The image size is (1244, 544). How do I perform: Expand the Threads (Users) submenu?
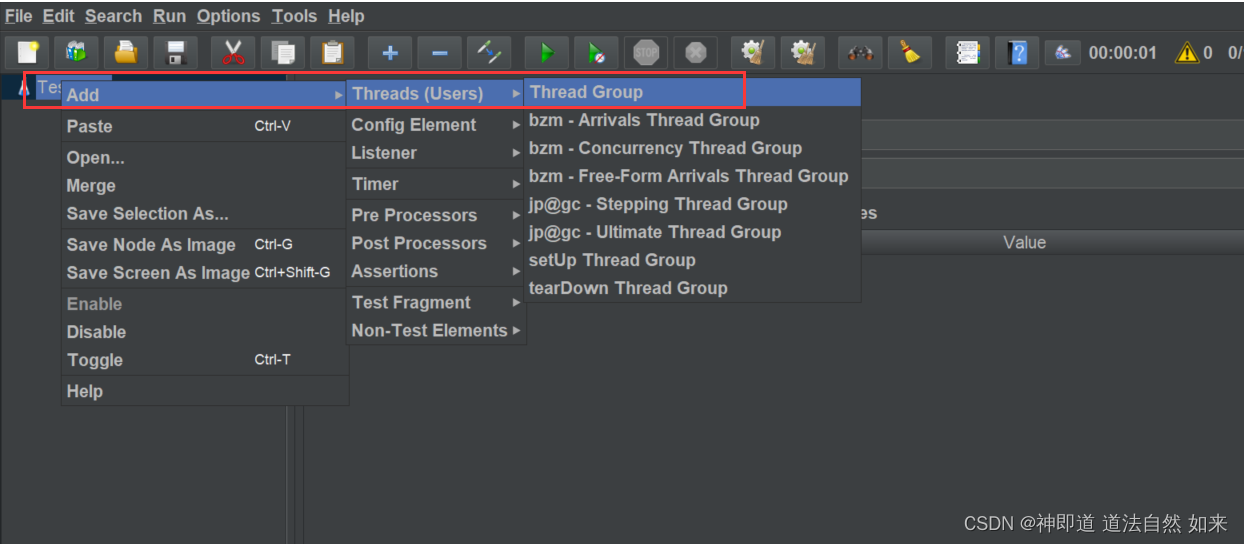click(435, 93)
